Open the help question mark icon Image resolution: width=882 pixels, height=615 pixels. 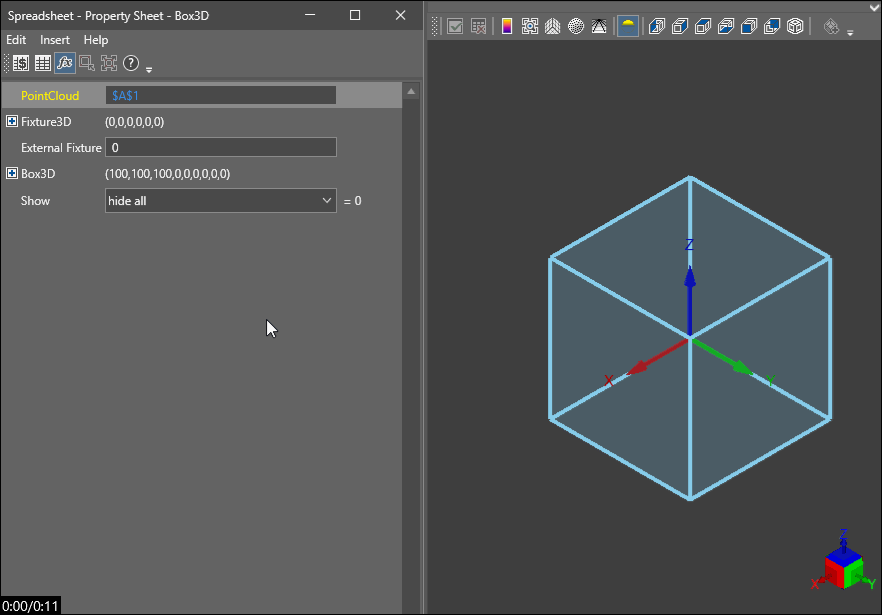130,63
